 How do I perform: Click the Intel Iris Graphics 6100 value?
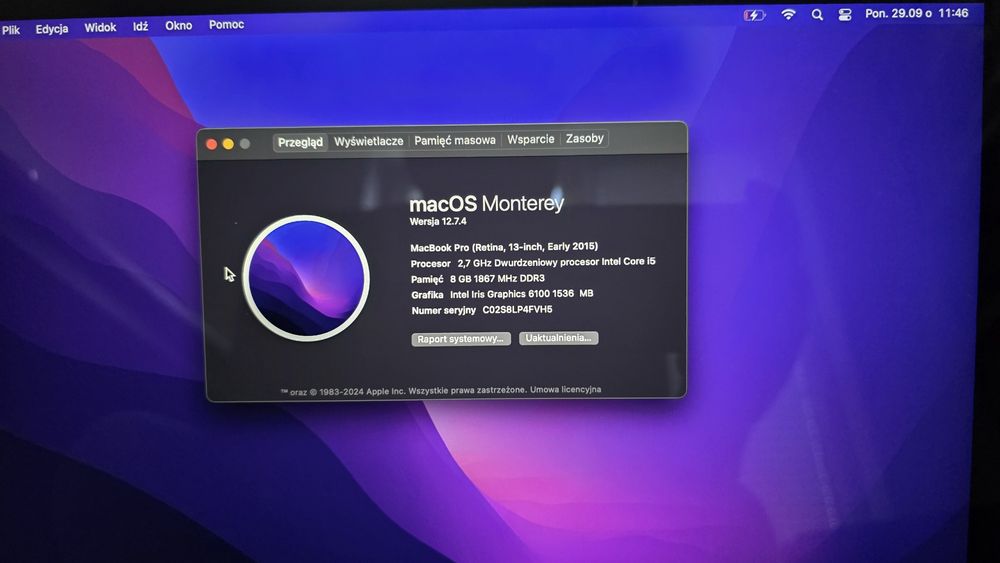(x=522, y=294)
